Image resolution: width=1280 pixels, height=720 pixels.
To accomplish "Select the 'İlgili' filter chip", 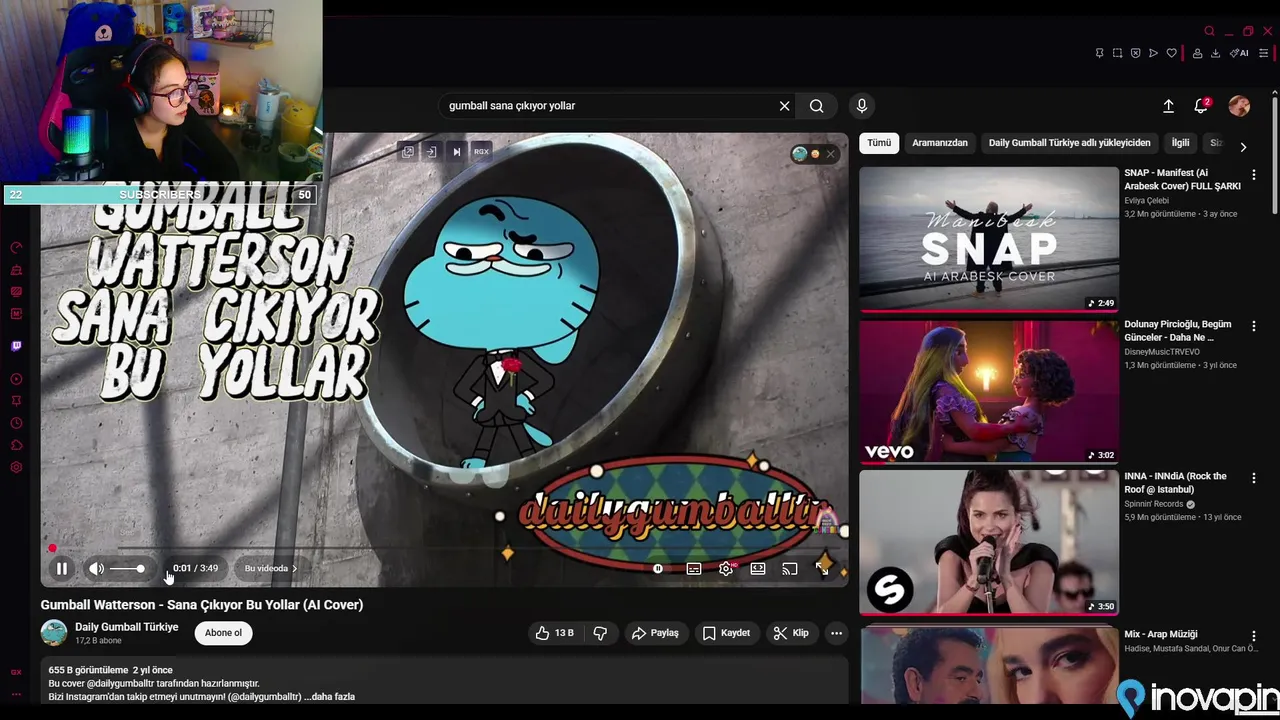I will point(1181,143).
